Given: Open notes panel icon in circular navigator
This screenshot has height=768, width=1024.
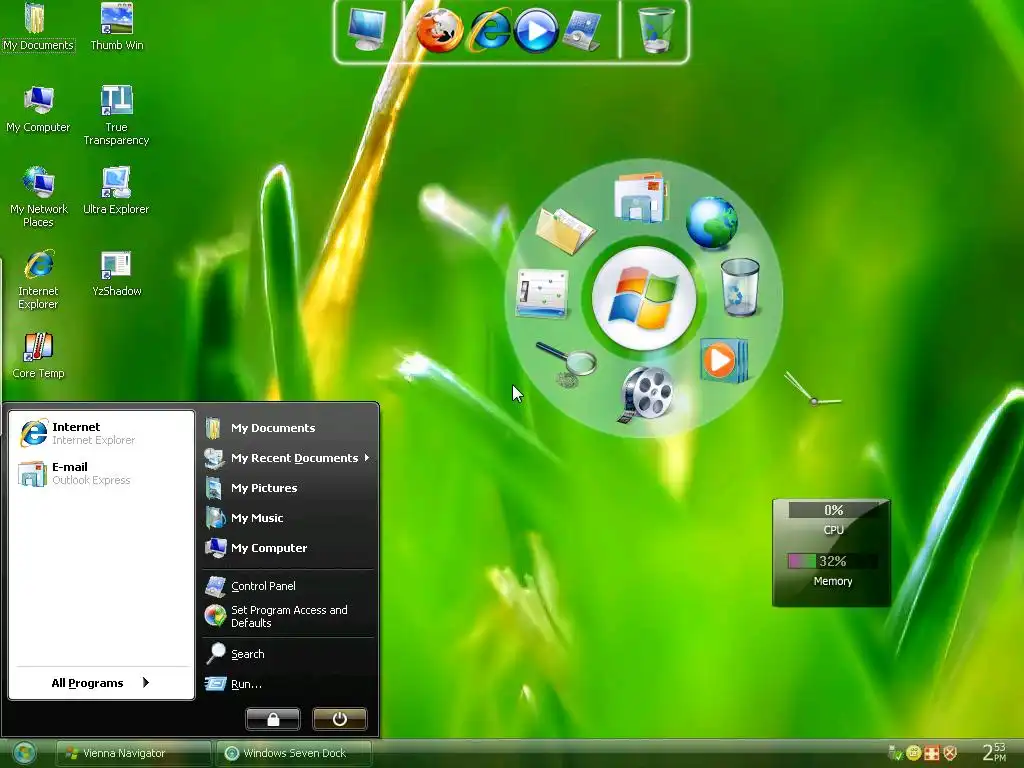Looking at the screenshot, I should coord(541,294).
